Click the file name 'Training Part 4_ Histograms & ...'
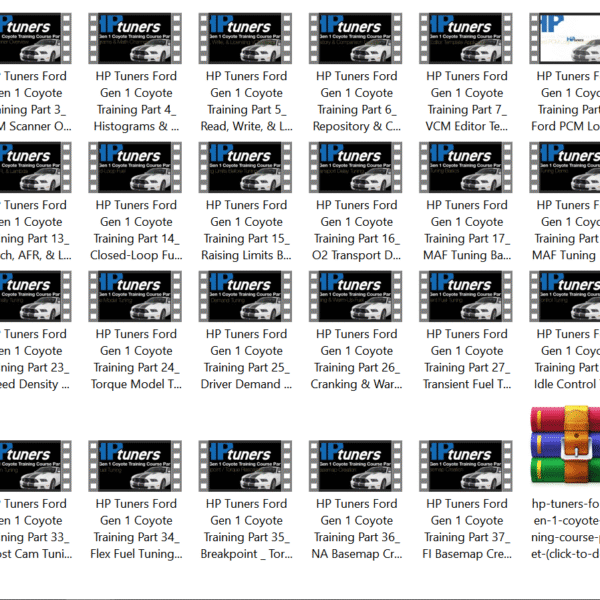The height and width of the screenshot is (600, 600). pos(136,118)
